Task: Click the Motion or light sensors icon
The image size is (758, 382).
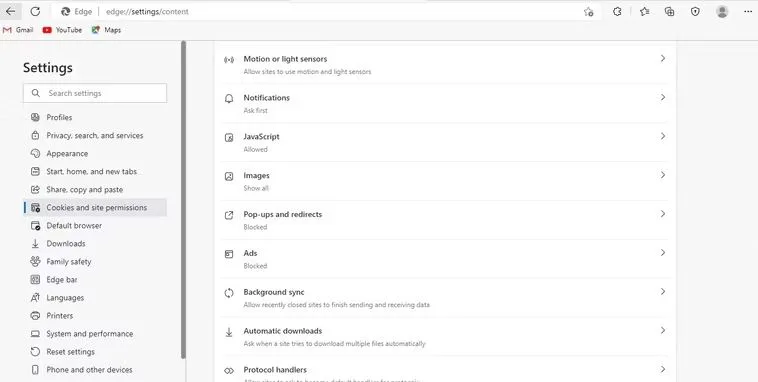Action: (x=229, y=60)
